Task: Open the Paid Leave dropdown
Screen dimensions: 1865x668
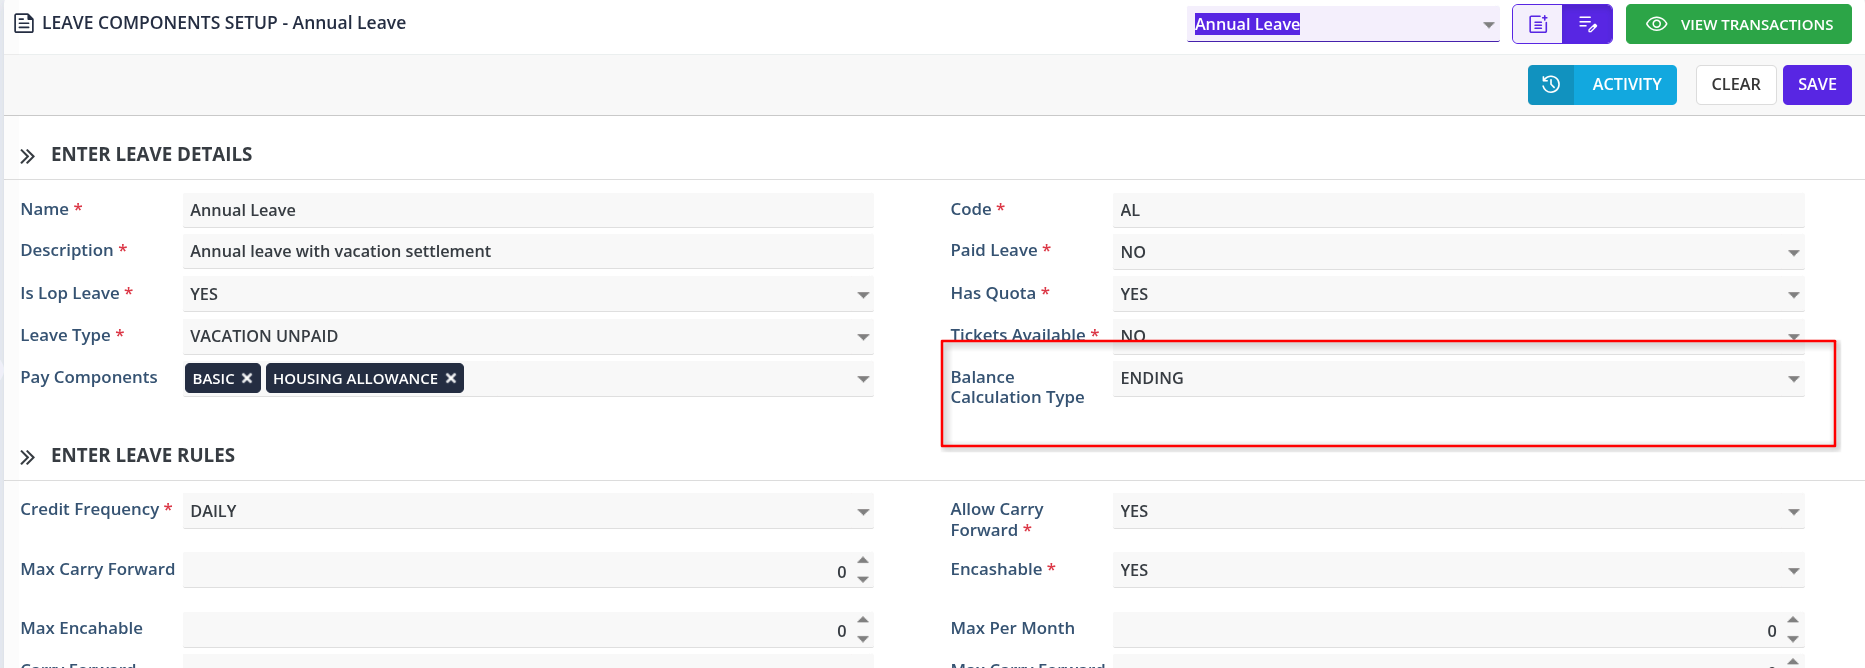Action: tap(1459, 252)
